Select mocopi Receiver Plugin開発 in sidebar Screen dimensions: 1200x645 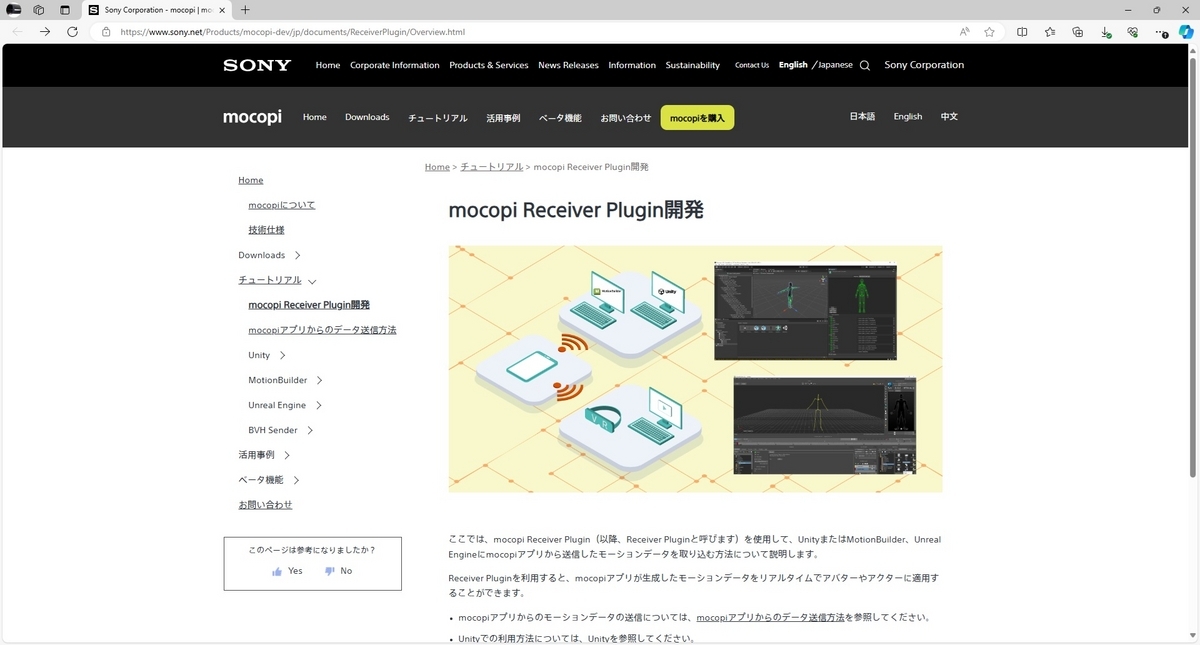[x=309, y=305]
